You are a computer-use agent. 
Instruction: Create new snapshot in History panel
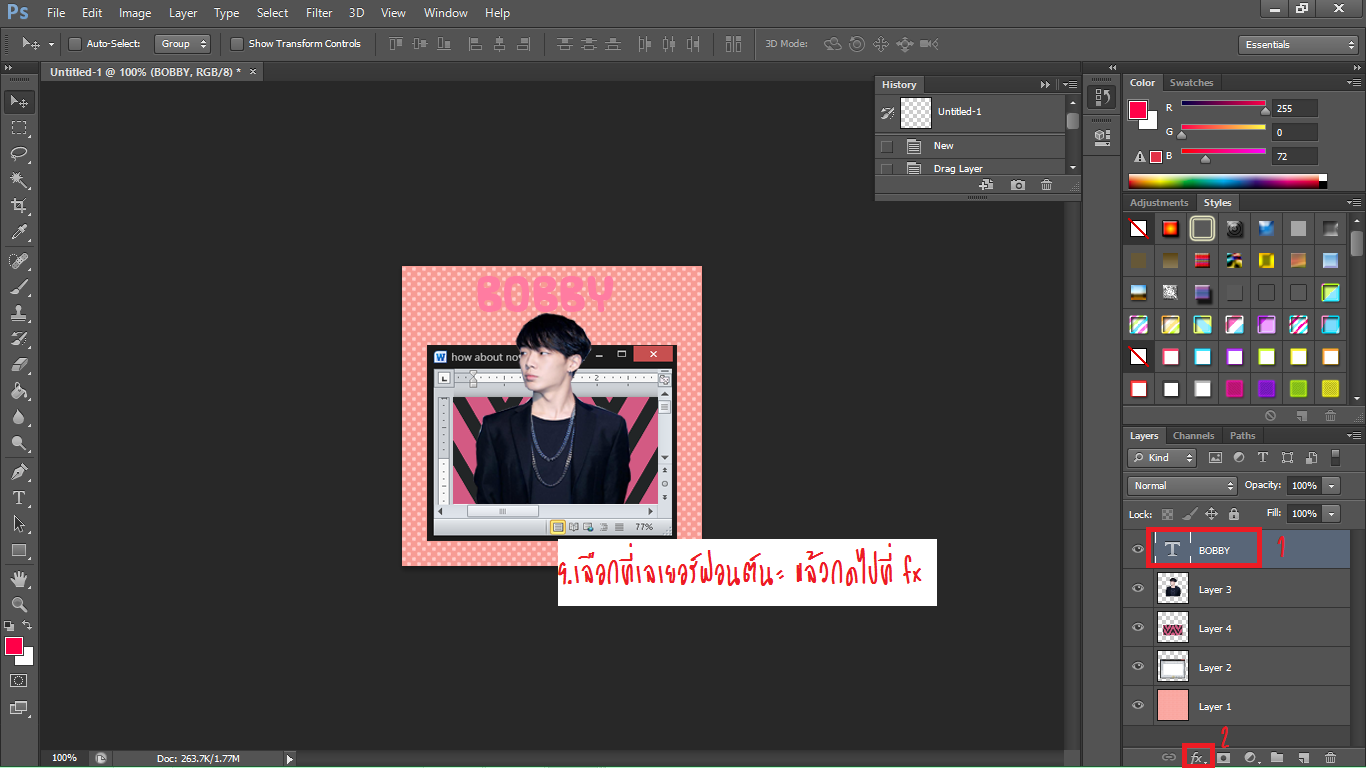pos(1018,185)
